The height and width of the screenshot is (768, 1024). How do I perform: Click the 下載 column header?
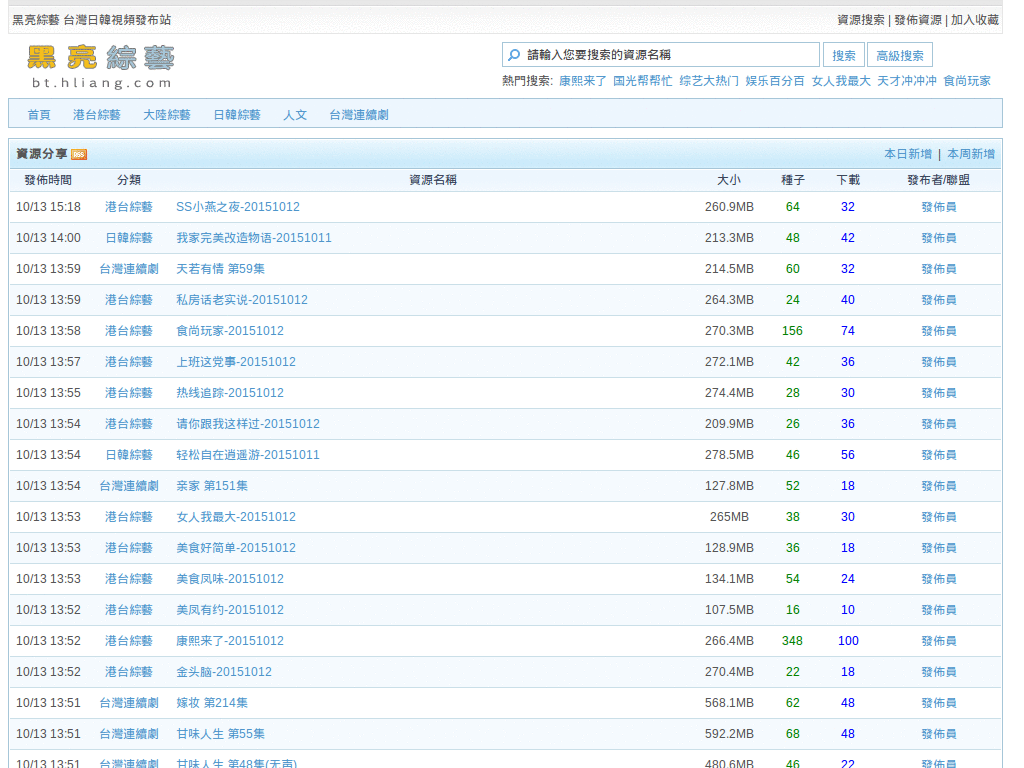(x=848, y=180)
